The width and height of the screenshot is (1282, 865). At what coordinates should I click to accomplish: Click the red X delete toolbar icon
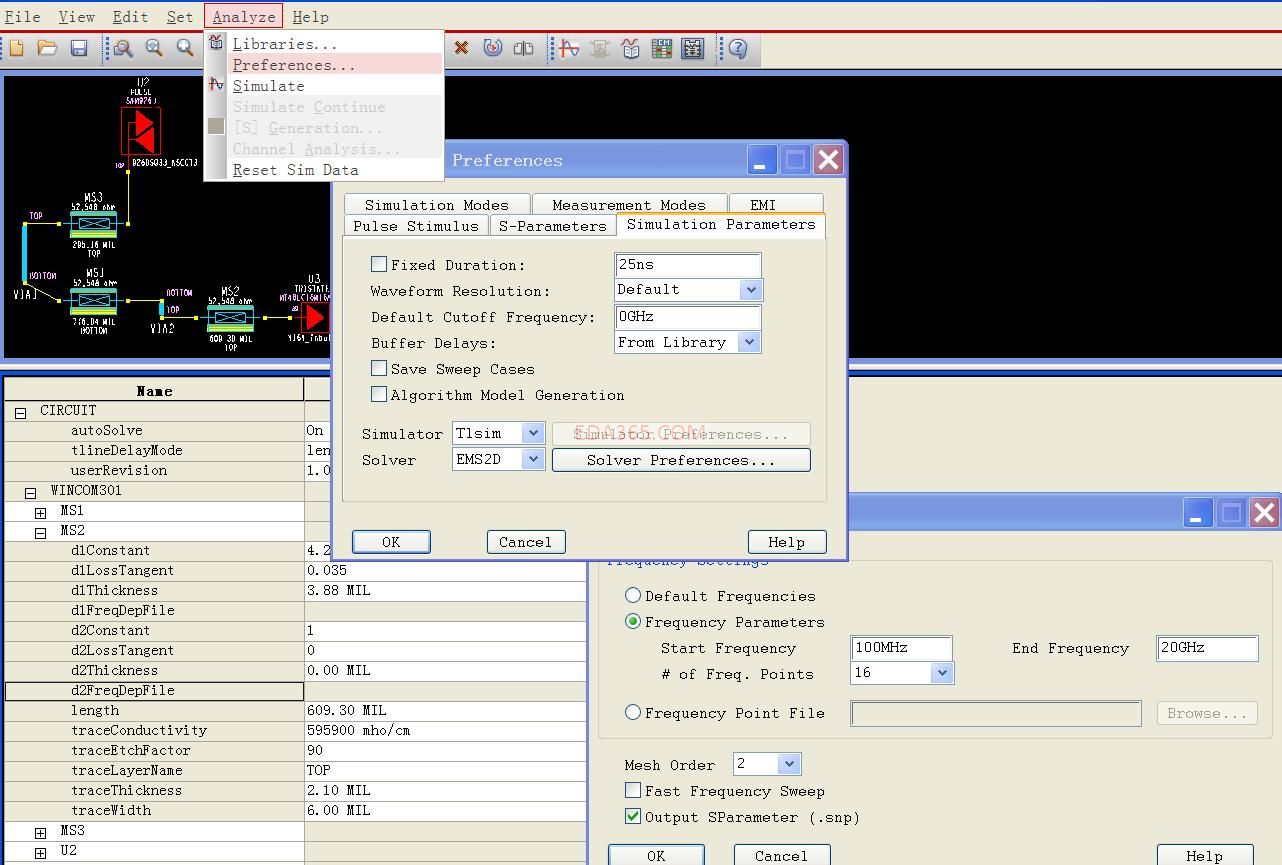pos(461,48)
